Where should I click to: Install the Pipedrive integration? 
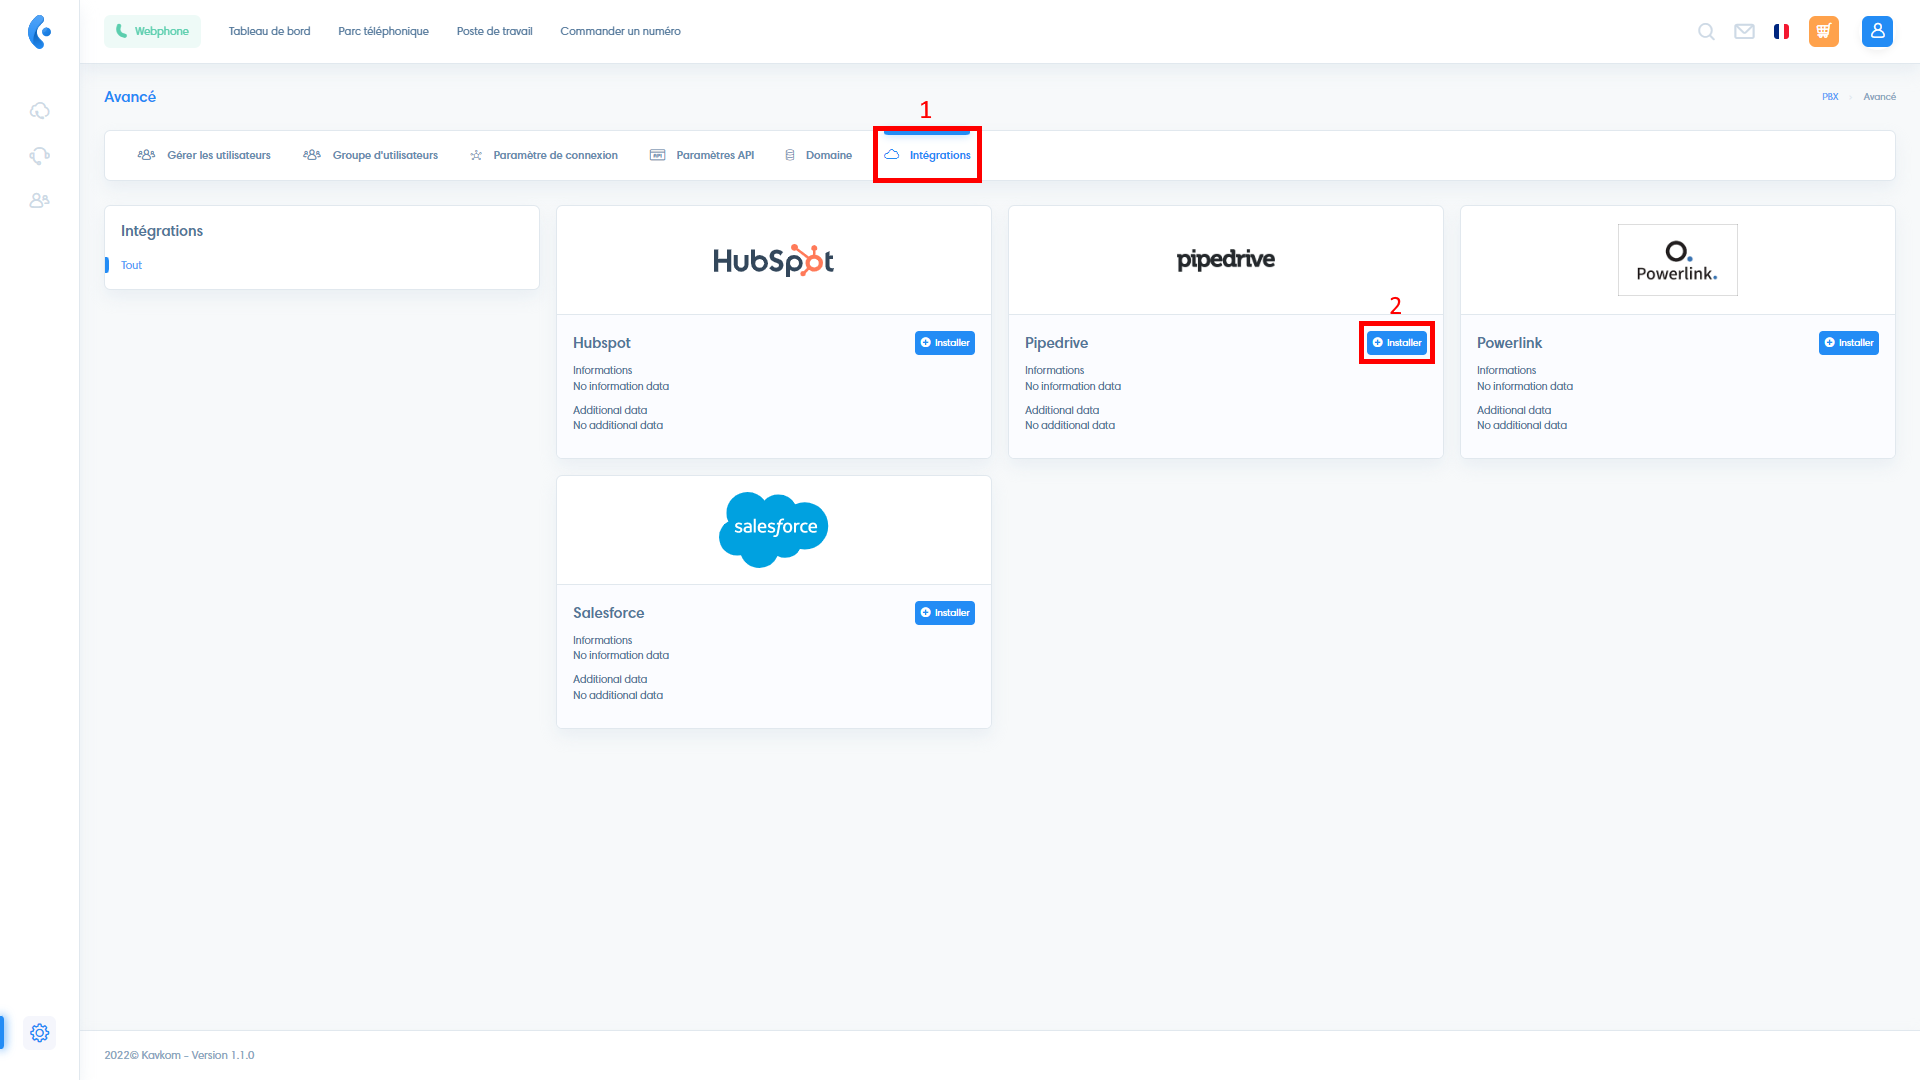pos(1397,343)
